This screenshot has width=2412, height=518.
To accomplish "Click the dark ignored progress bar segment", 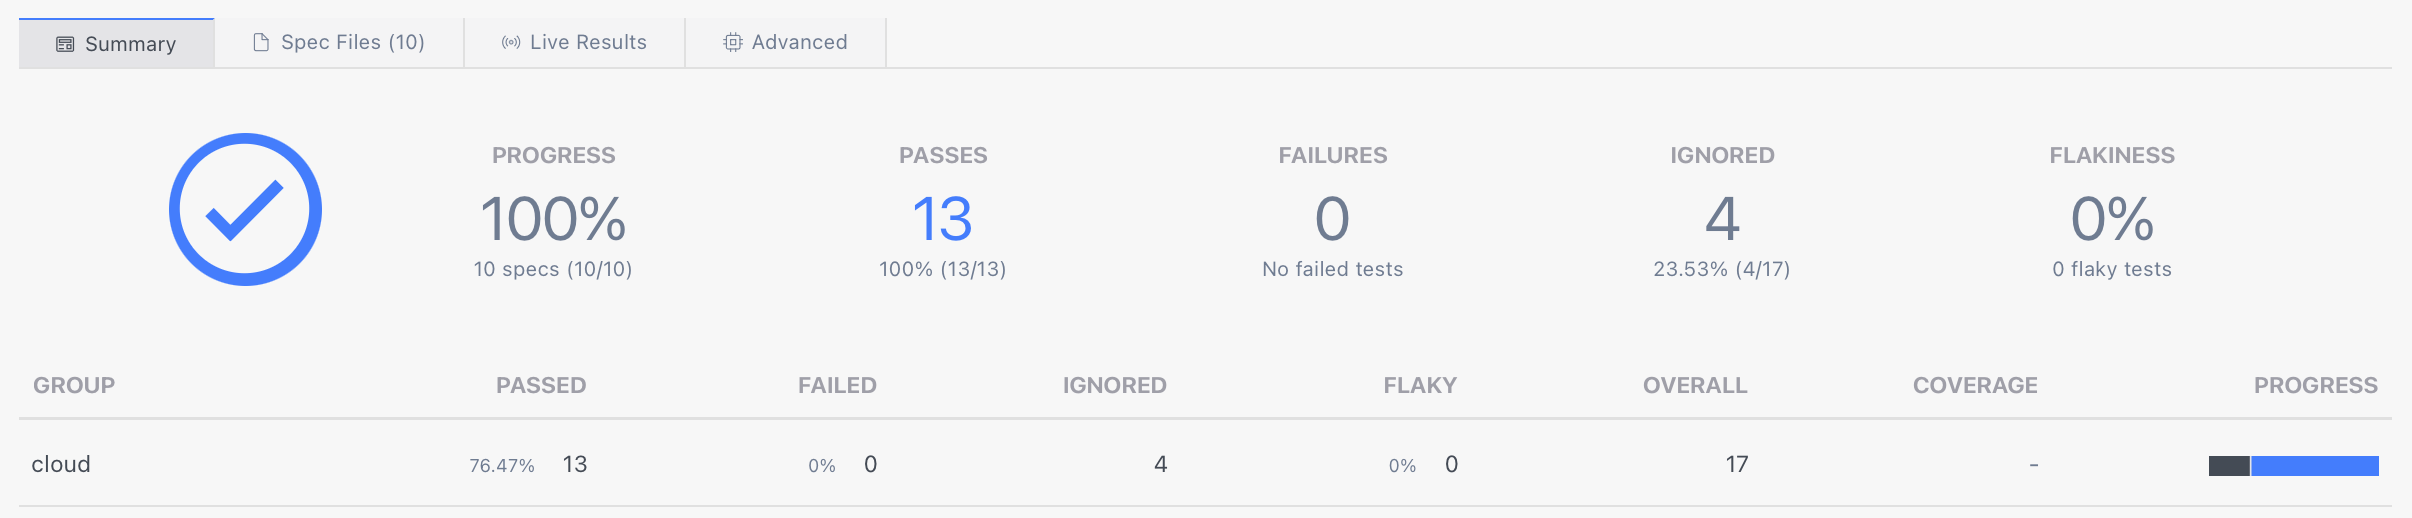I will [2229, 466].
